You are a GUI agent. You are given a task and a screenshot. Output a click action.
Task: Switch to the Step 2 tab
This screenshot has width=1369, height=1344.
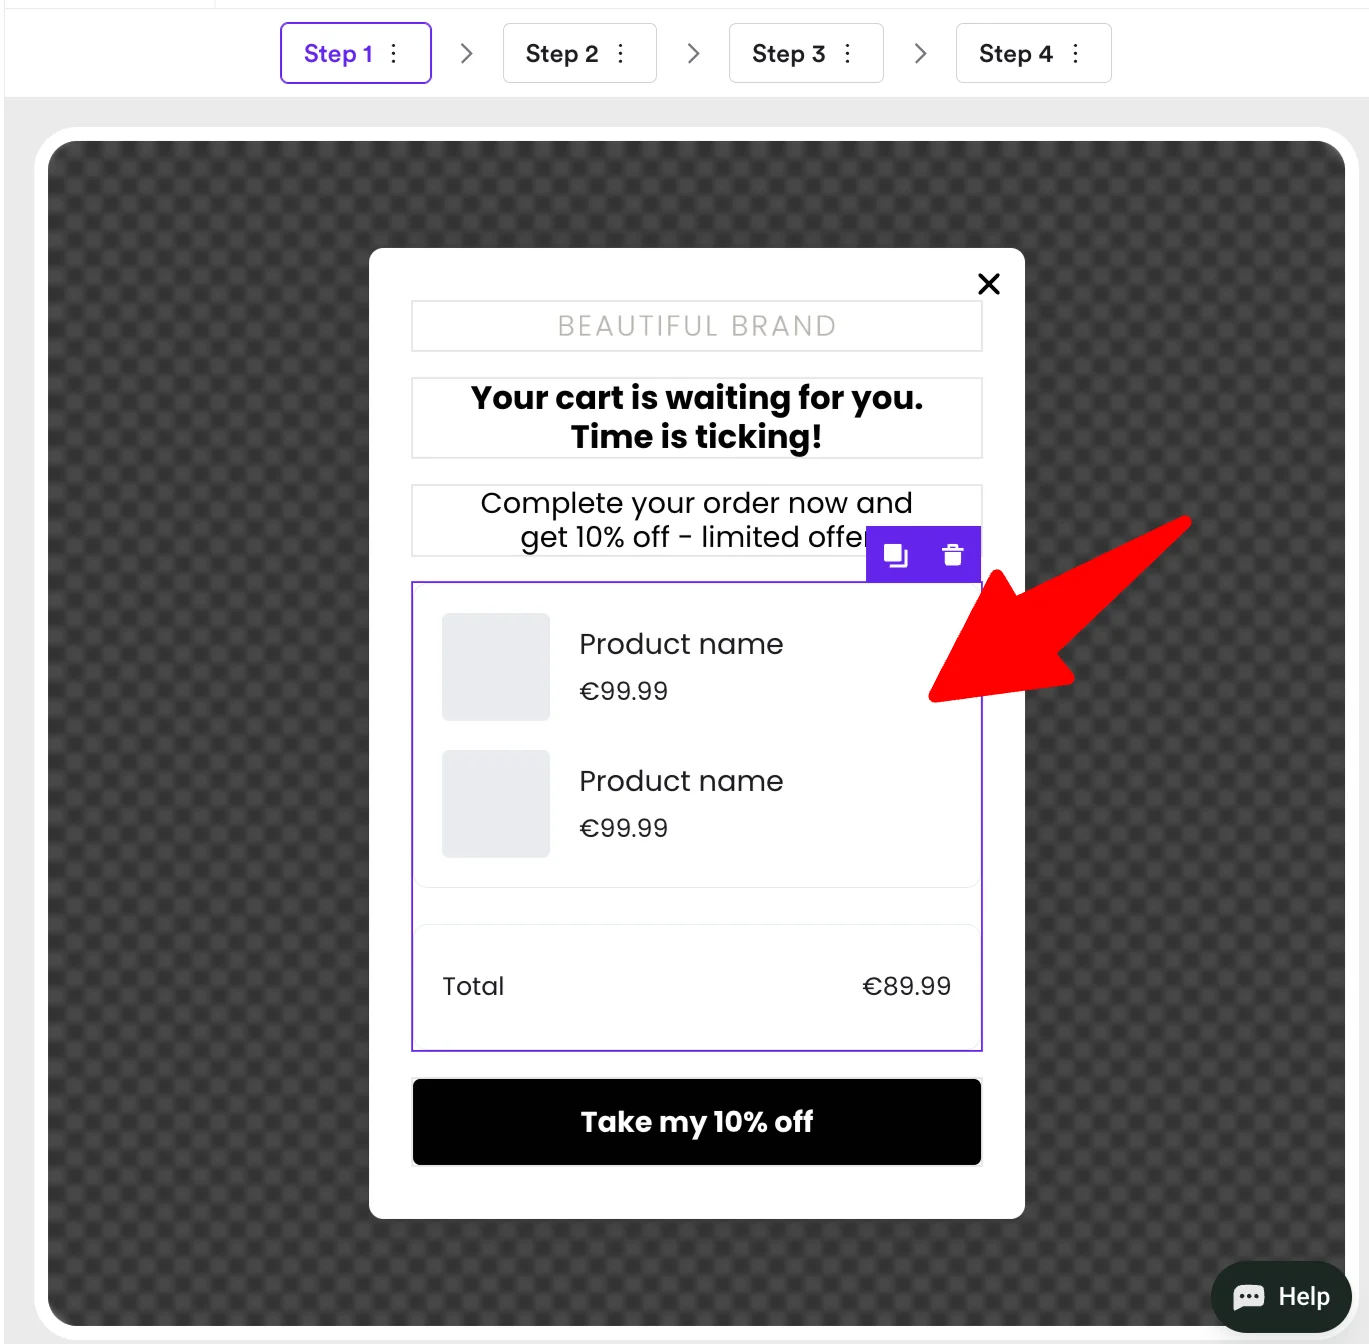tap(561, 54)
